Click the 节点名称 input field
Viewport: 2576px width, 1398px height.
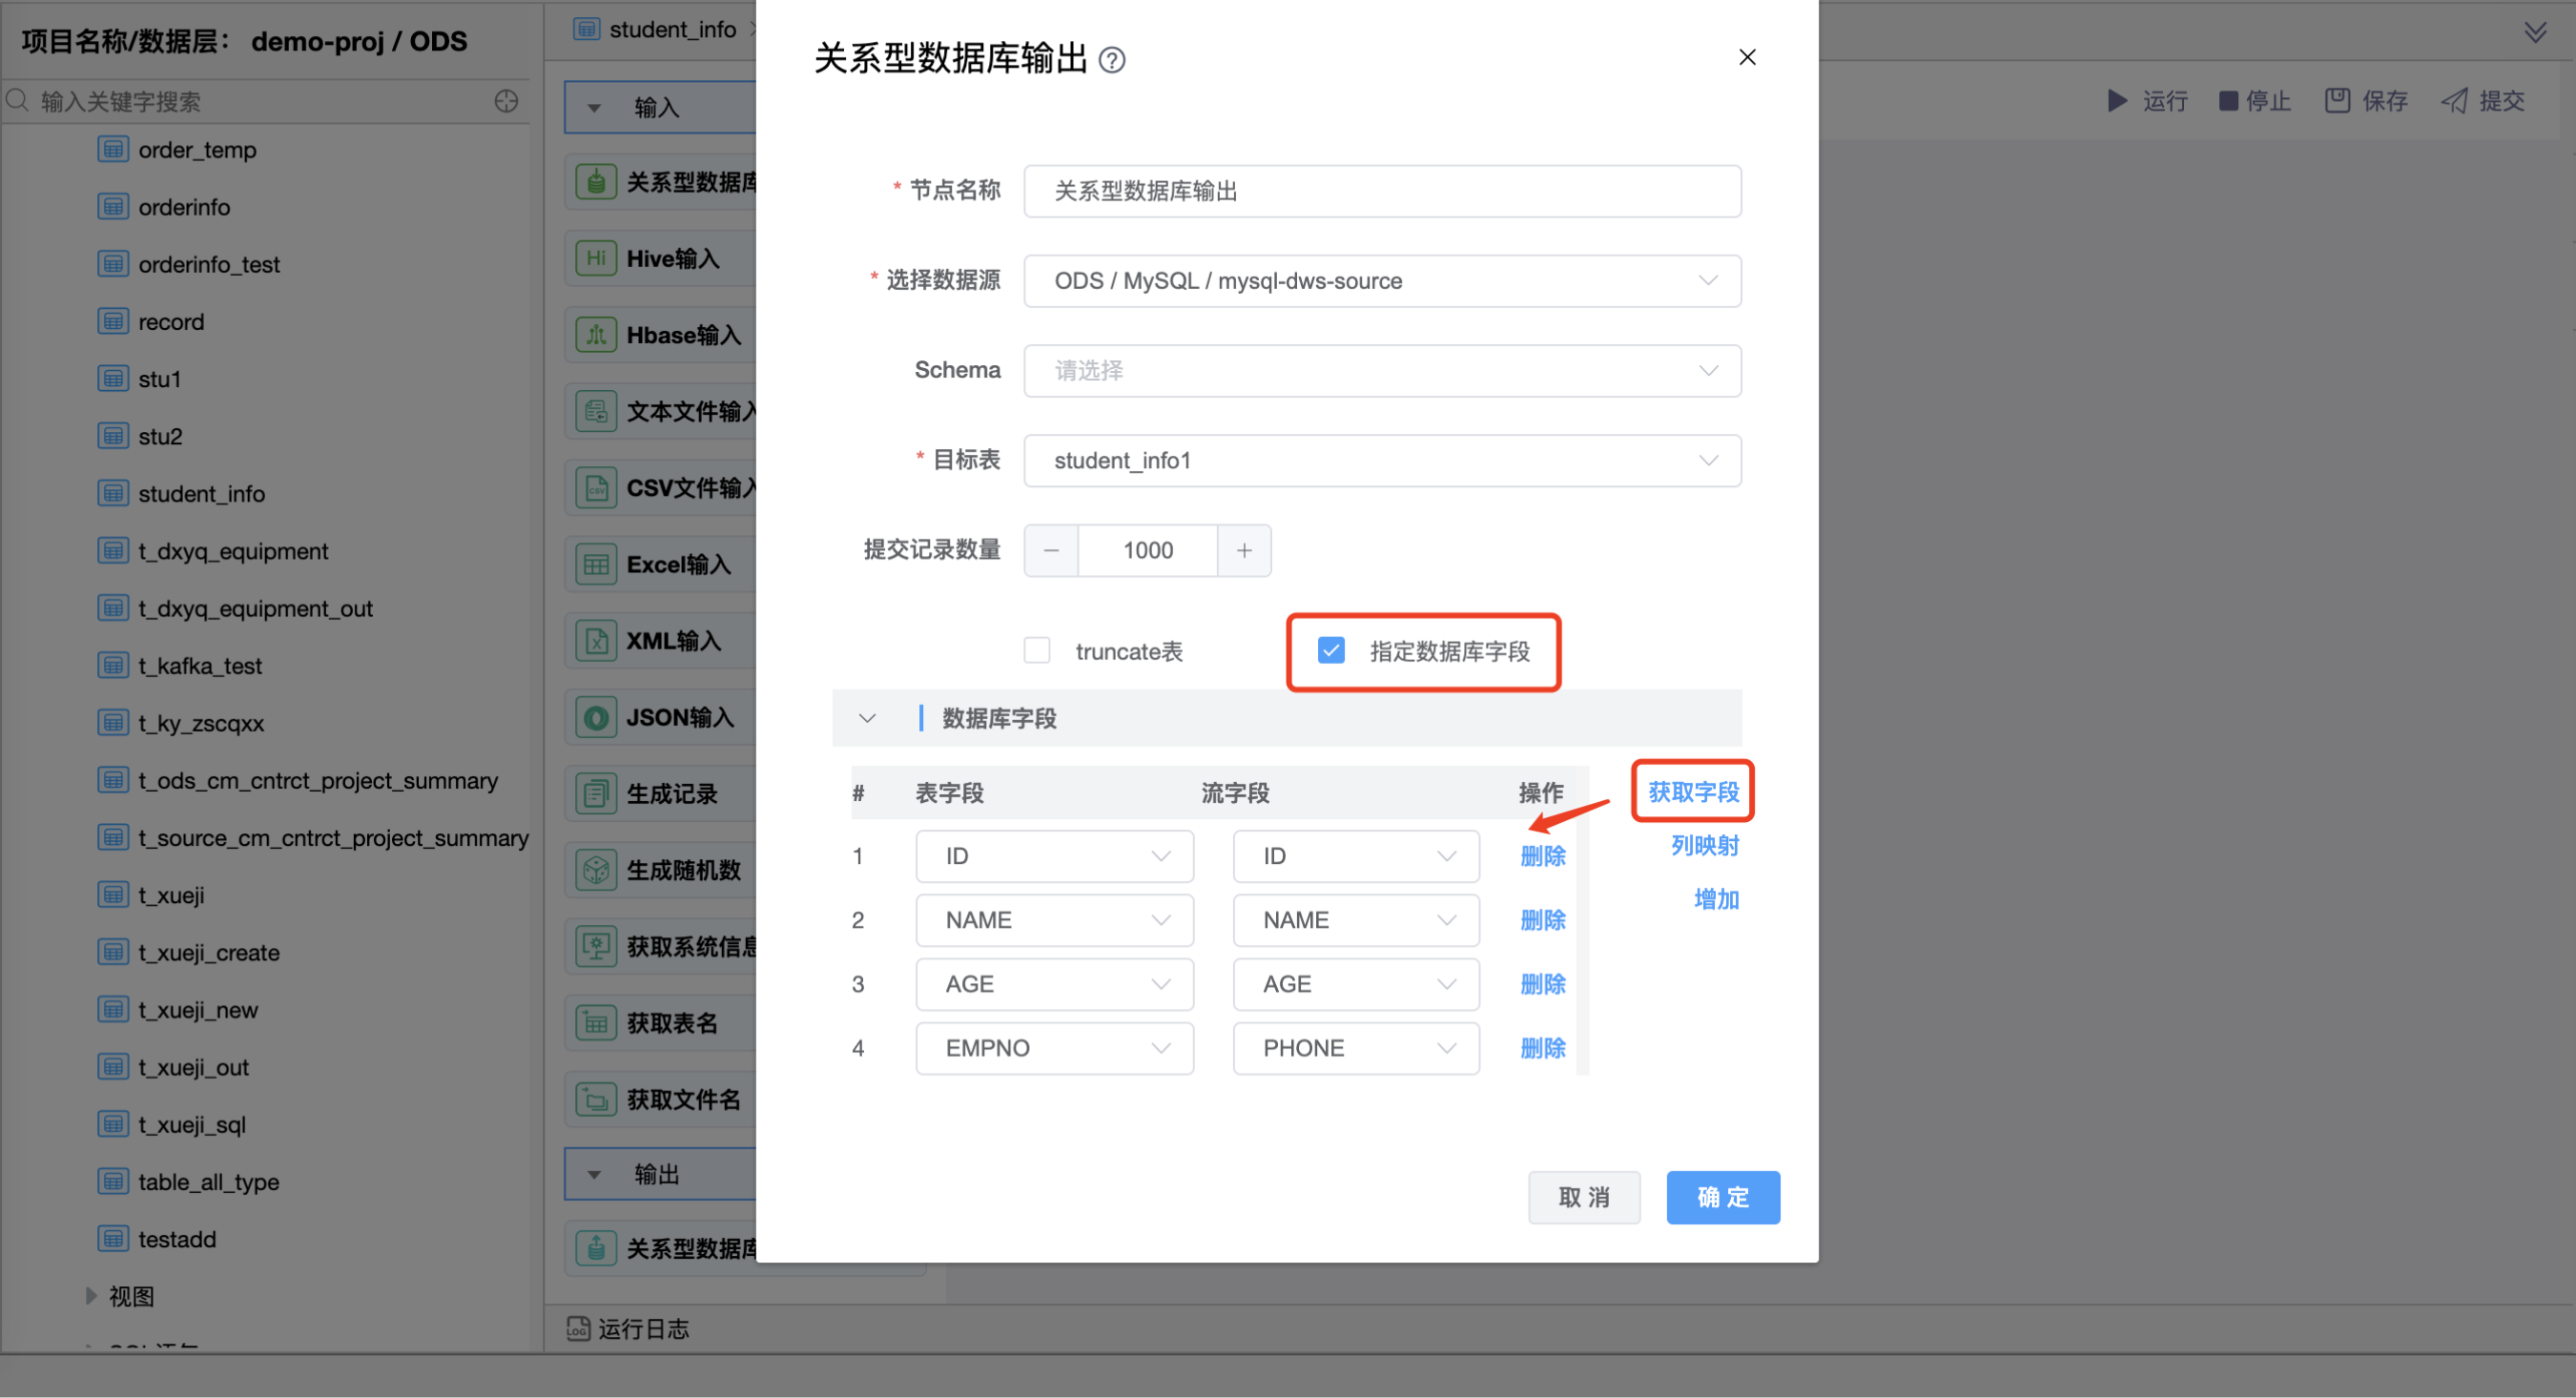(x=1382, y=191)
